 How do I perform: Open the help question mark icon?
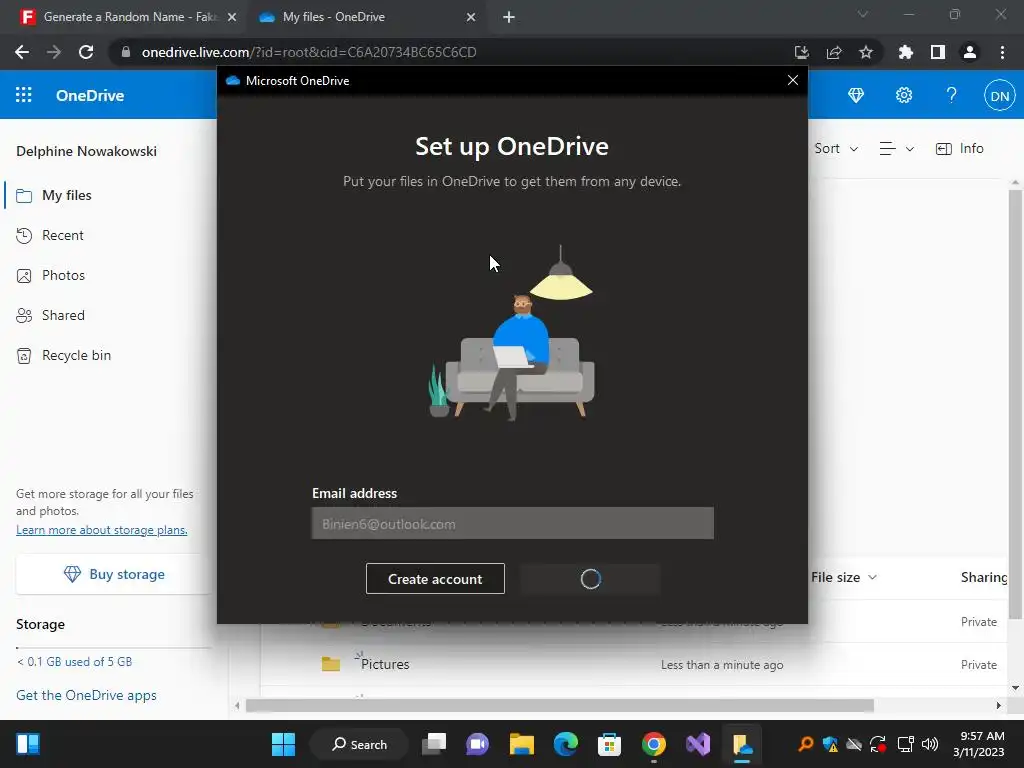click(x=952, y=95)
